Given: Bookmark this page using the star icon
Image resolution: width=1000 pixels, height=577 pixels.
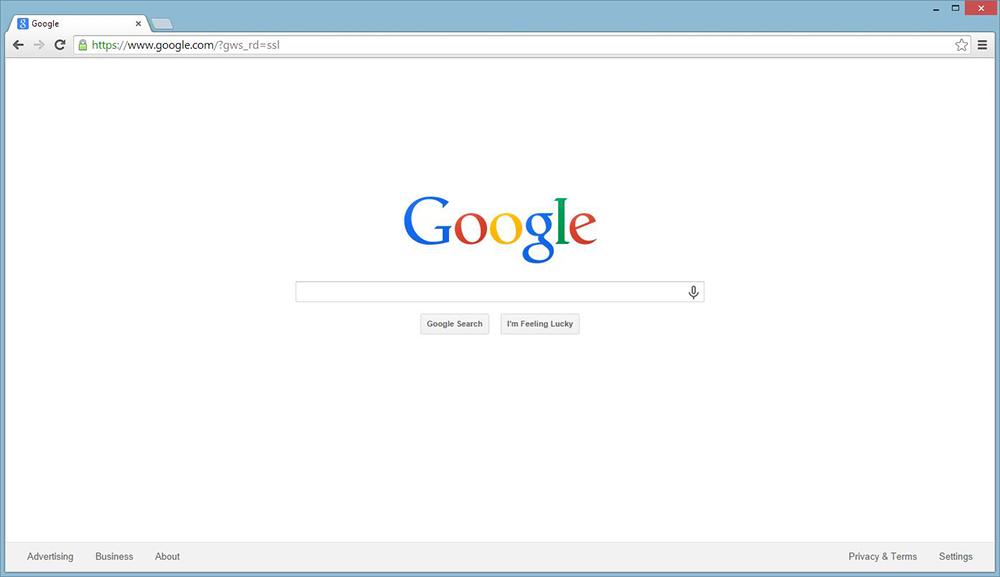Looking at the screenshot, I should [x=961, y=44].
